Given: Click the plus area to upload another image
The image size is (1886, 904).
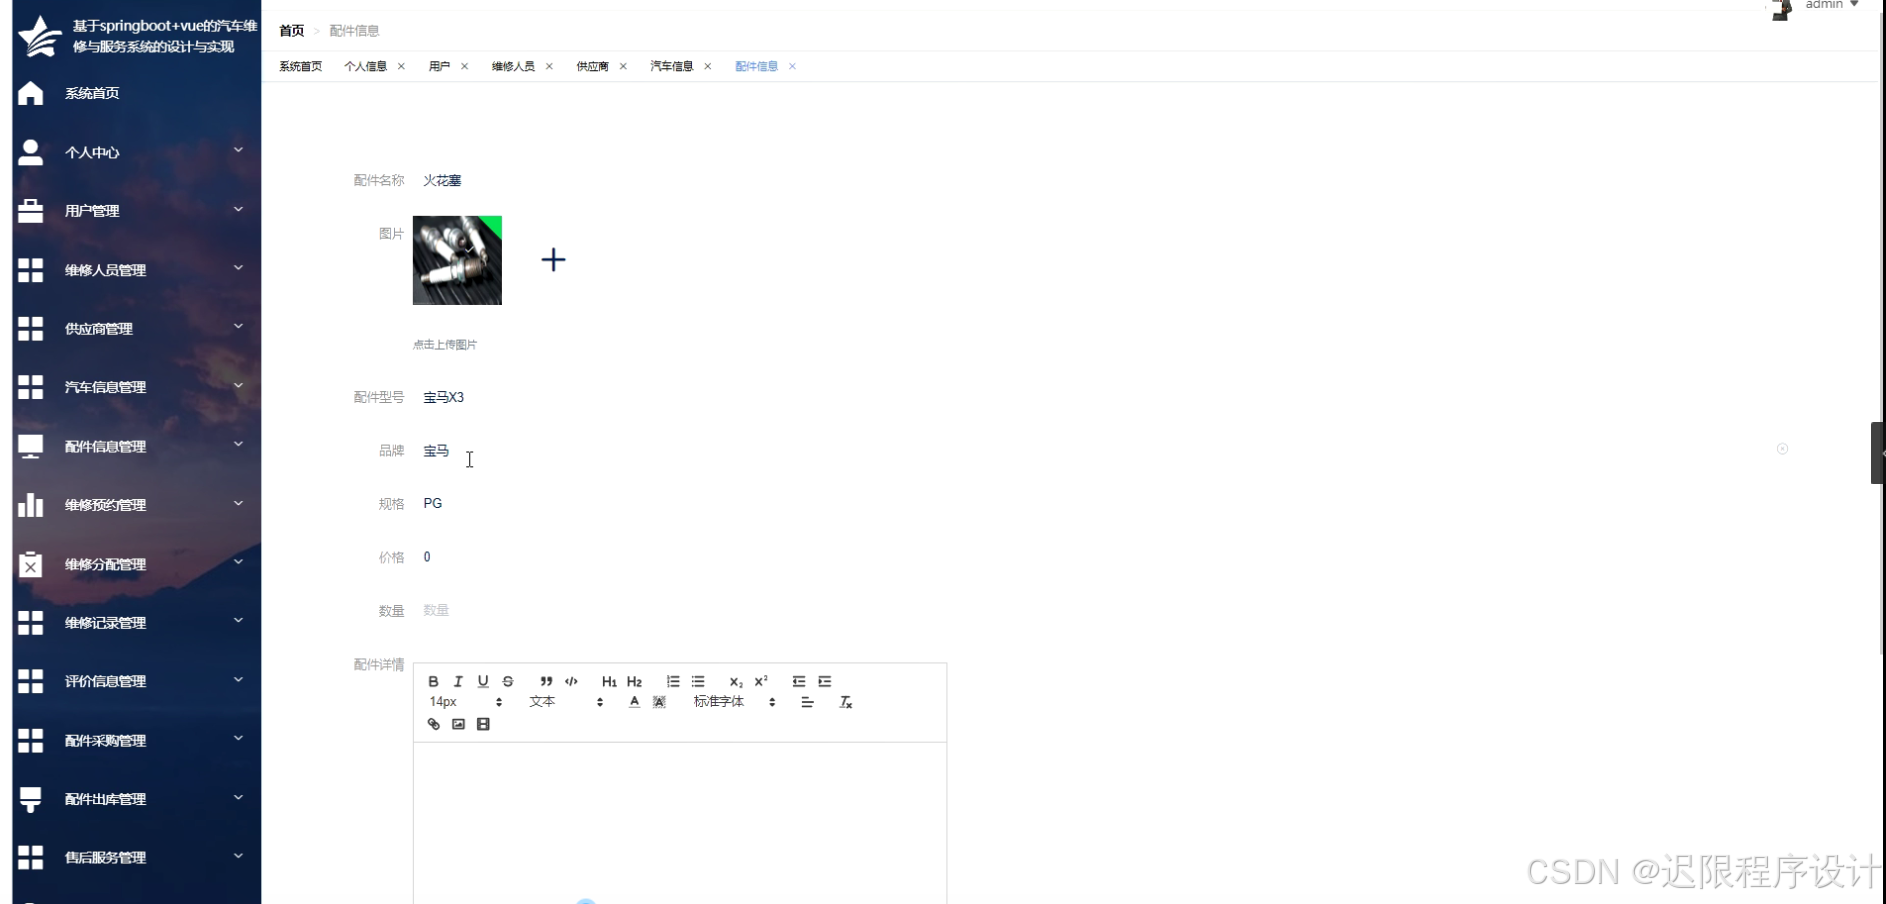Looking at the screenshot, I should [553, 260].
